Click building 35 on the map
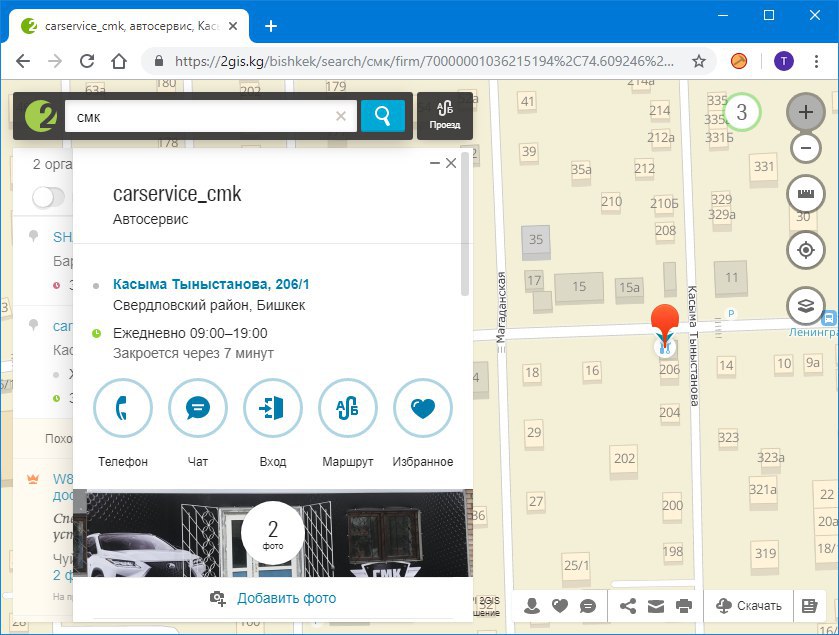This screenshot has height=635, width=839. [x=536, y=240]
